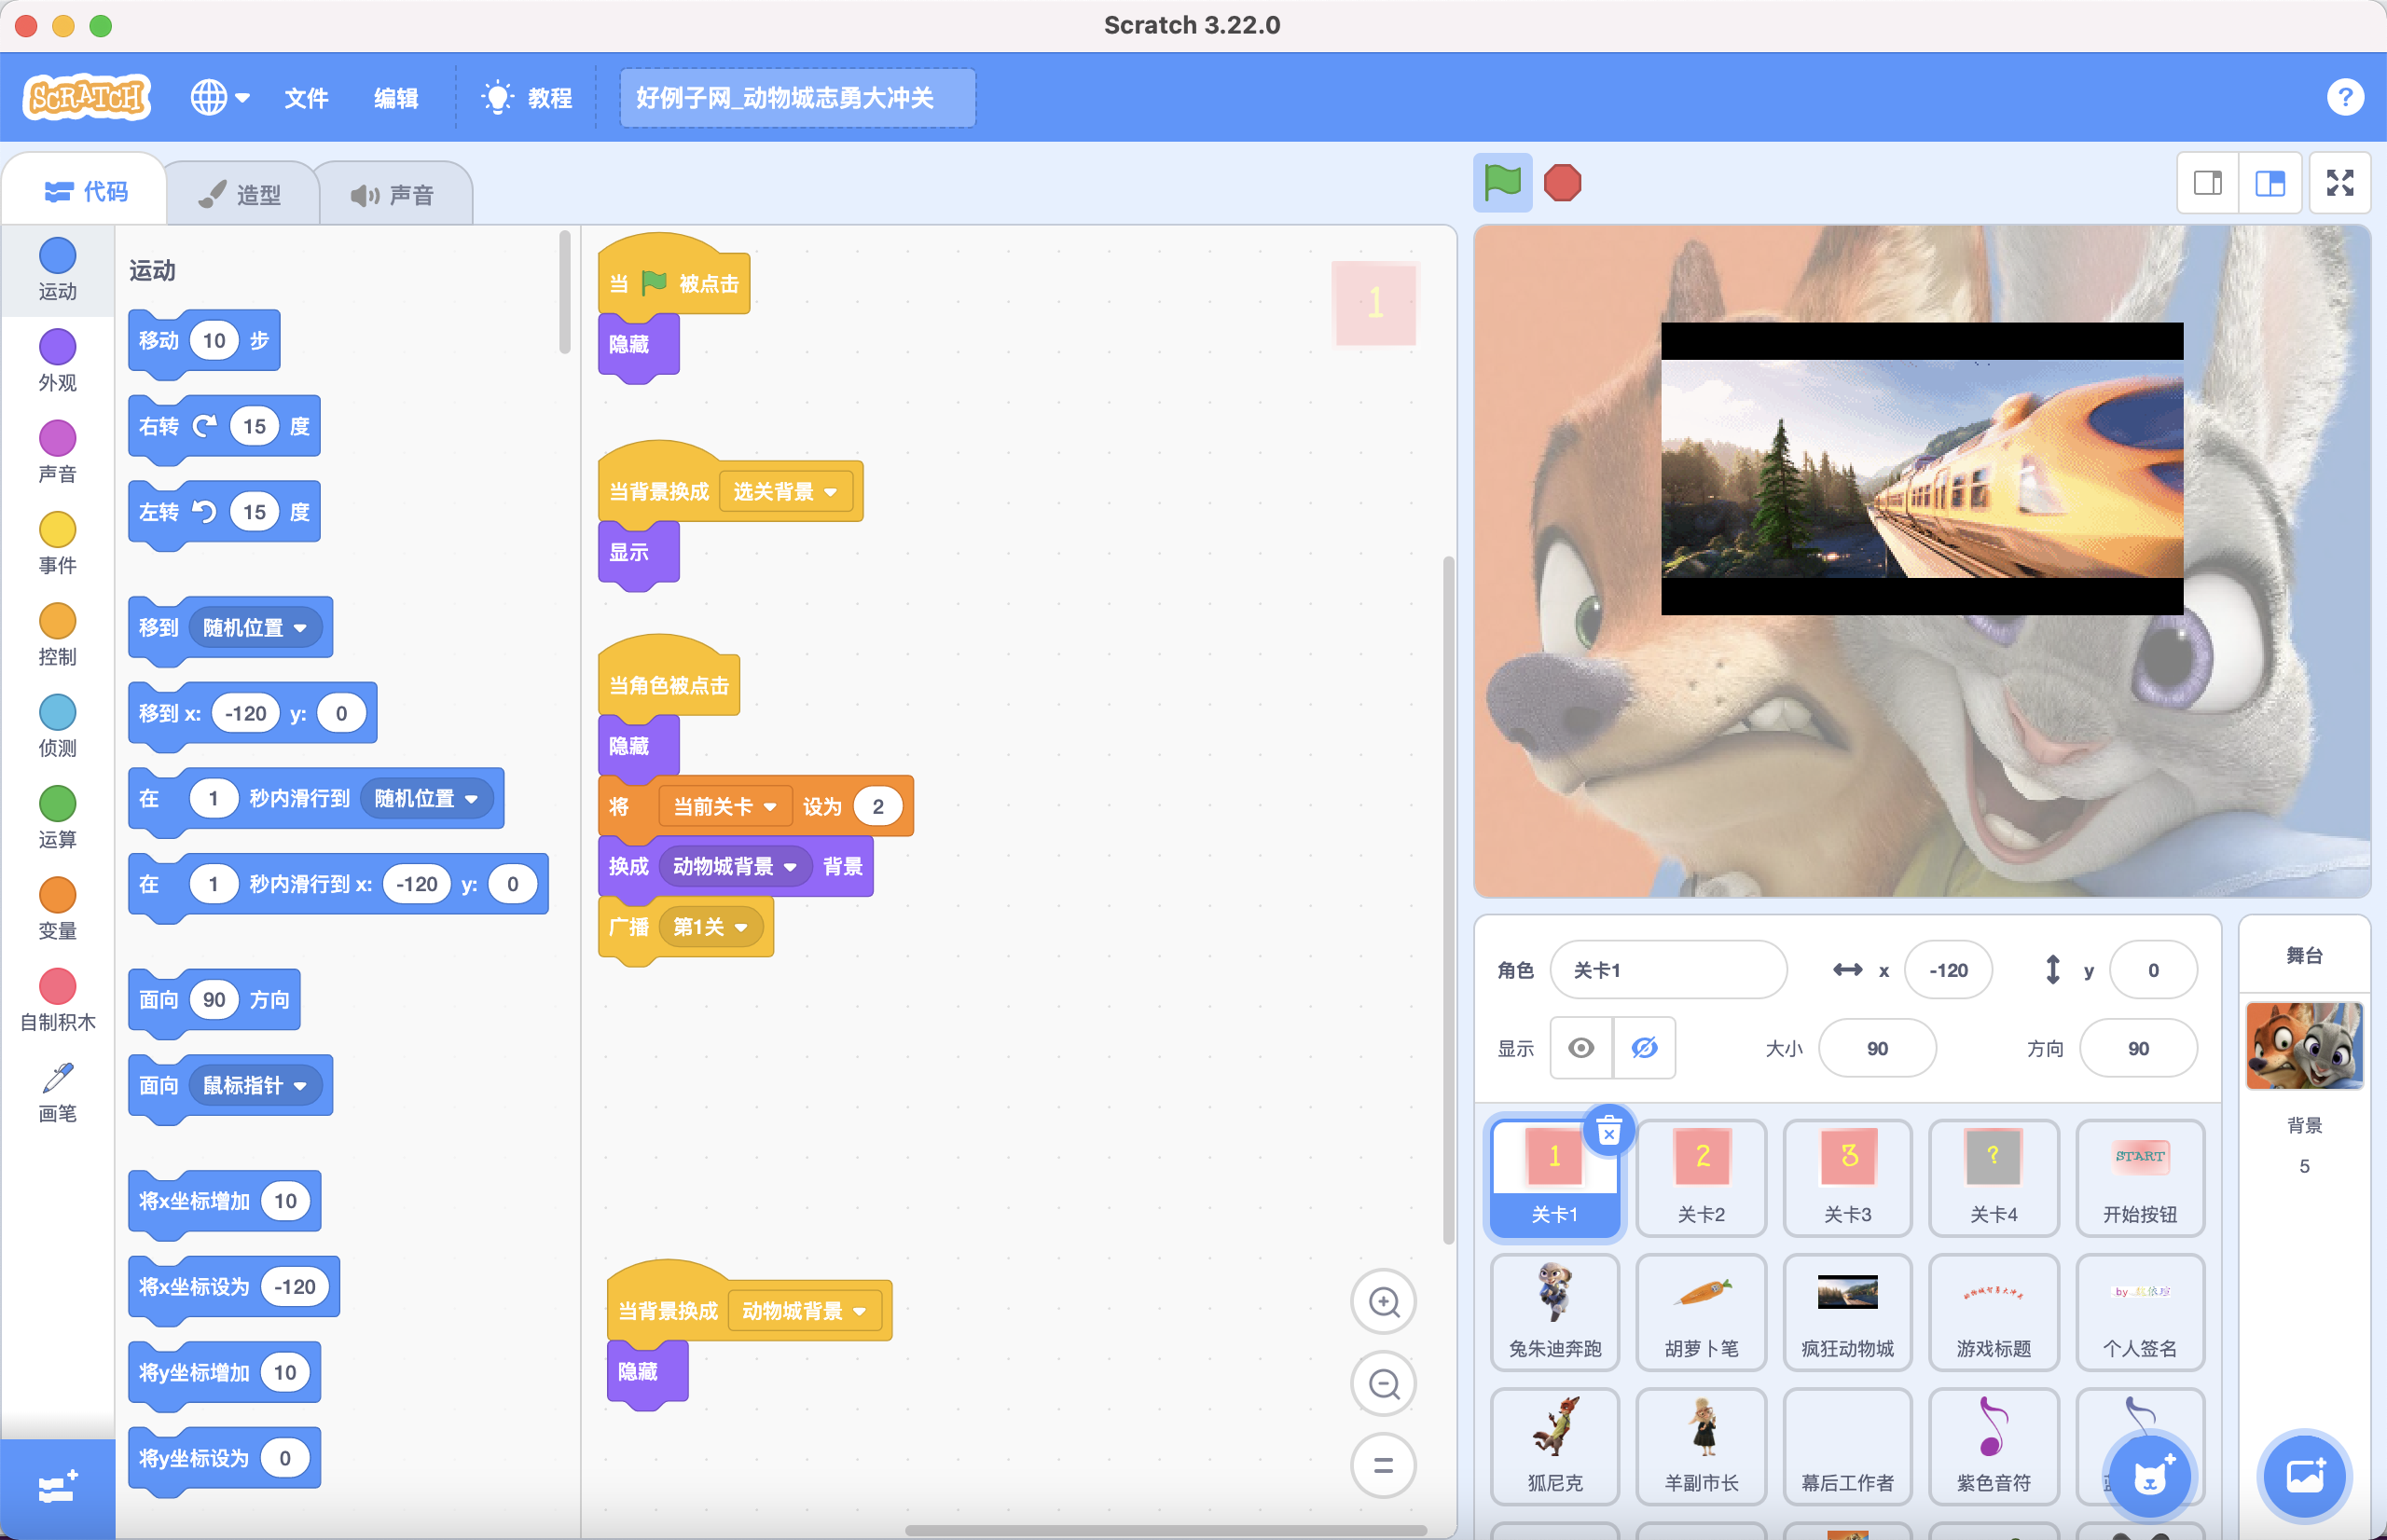Choose a new backdrop button
The height and width of the screenshot is (1540, 2387).
click(2304, 1476)
